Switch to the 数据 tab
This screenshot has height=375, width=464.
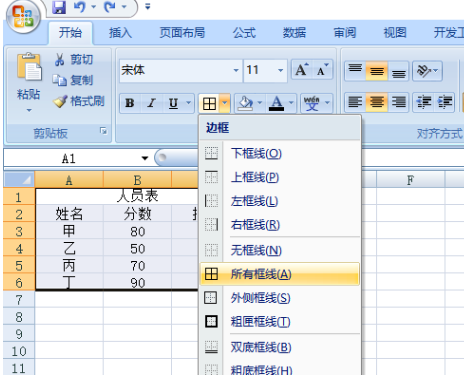pos(294,33)
